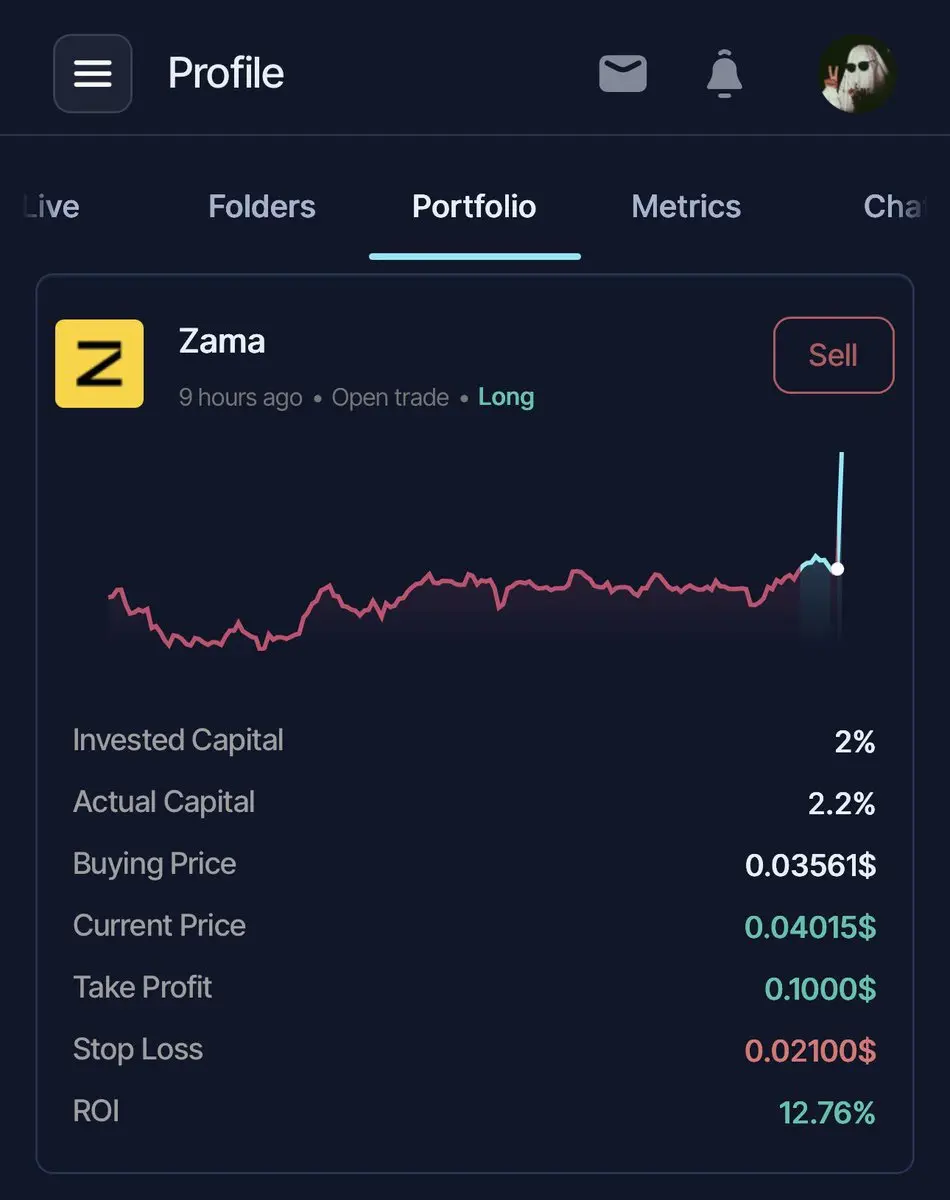950x1200 pixels.
Task: Click the Profile page title
Action: (226, 73)
